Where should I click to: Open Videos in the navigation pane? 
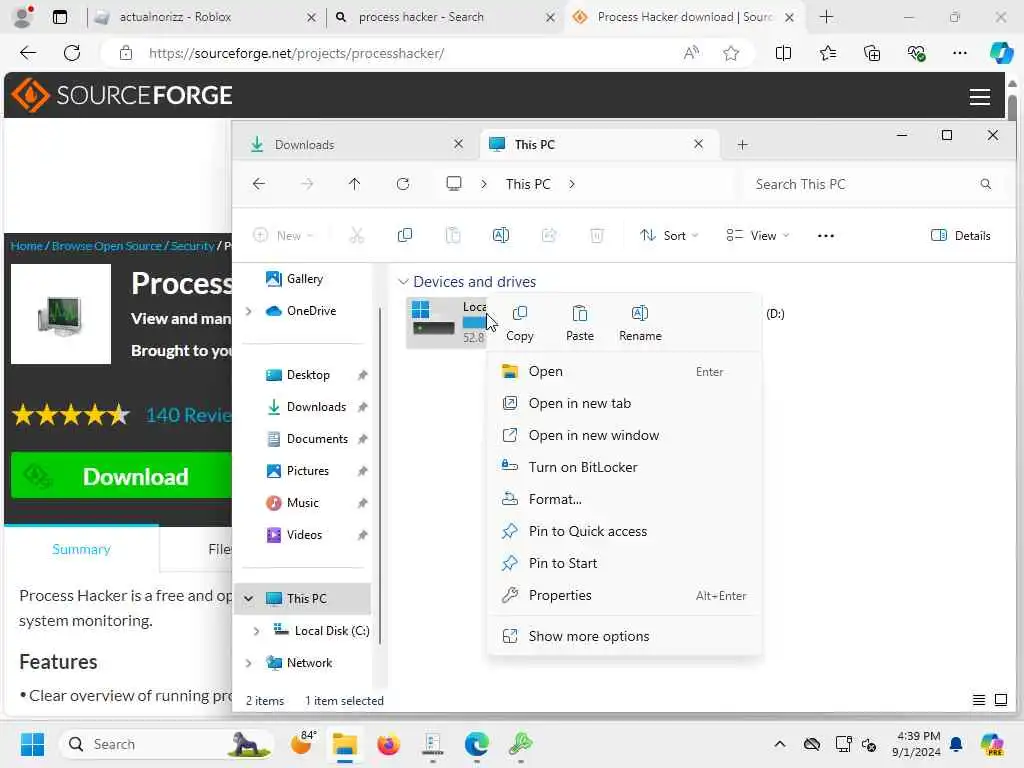[x=304, y=535]
